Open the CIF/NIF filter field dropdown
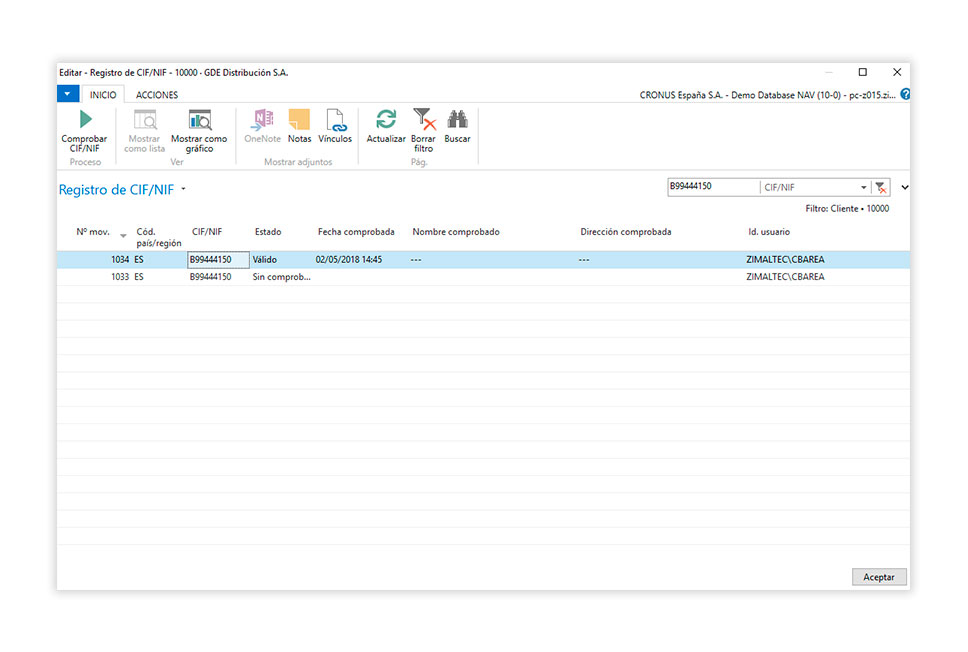The image size is (968, 652). [863, 187]
